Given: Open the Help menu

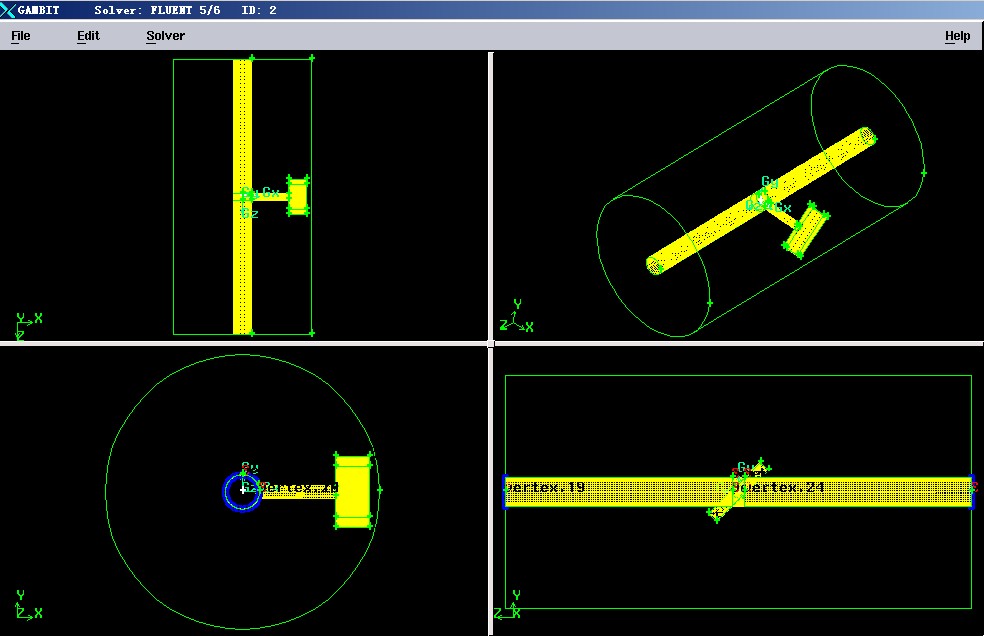Looking at the screenshot, I should (957, 36).
